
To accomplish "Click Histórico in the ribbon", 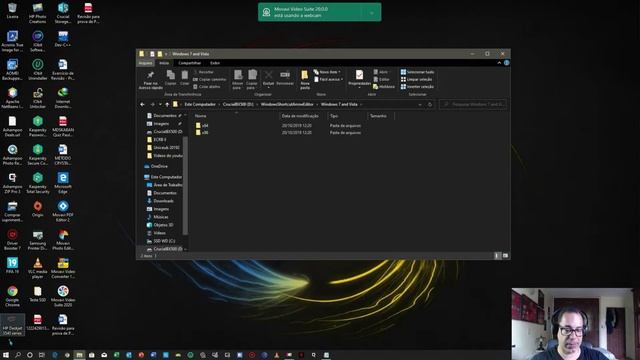I will 384,87.
